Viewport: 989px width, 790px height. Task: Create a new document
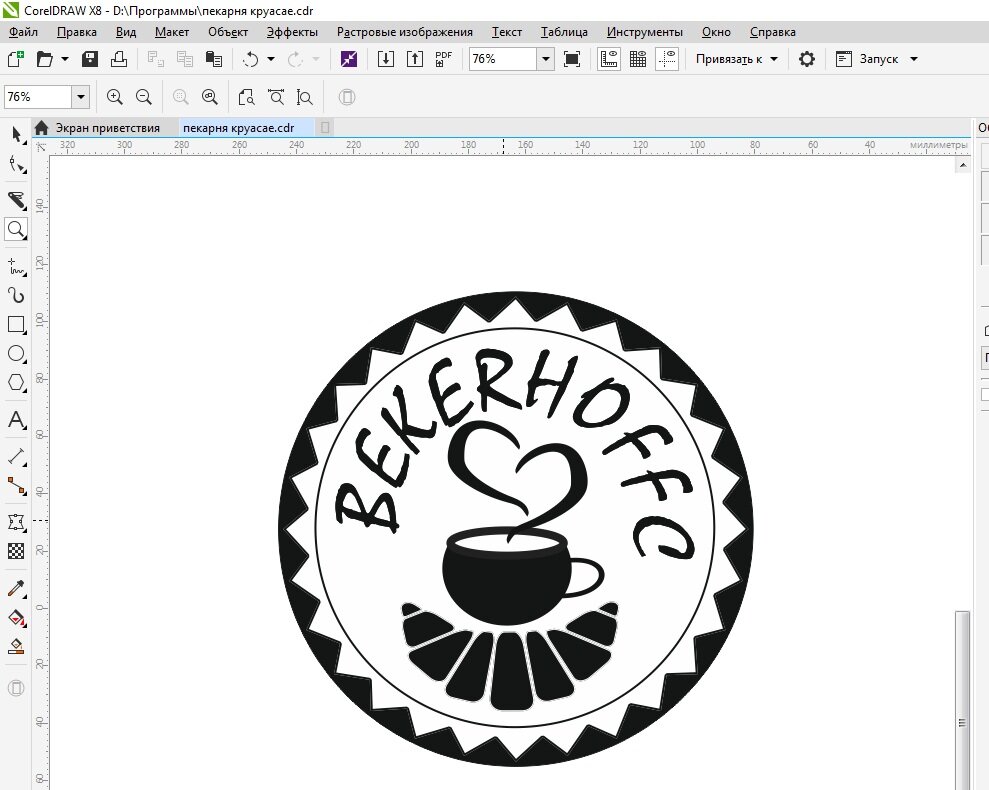(x=15, y=59)
